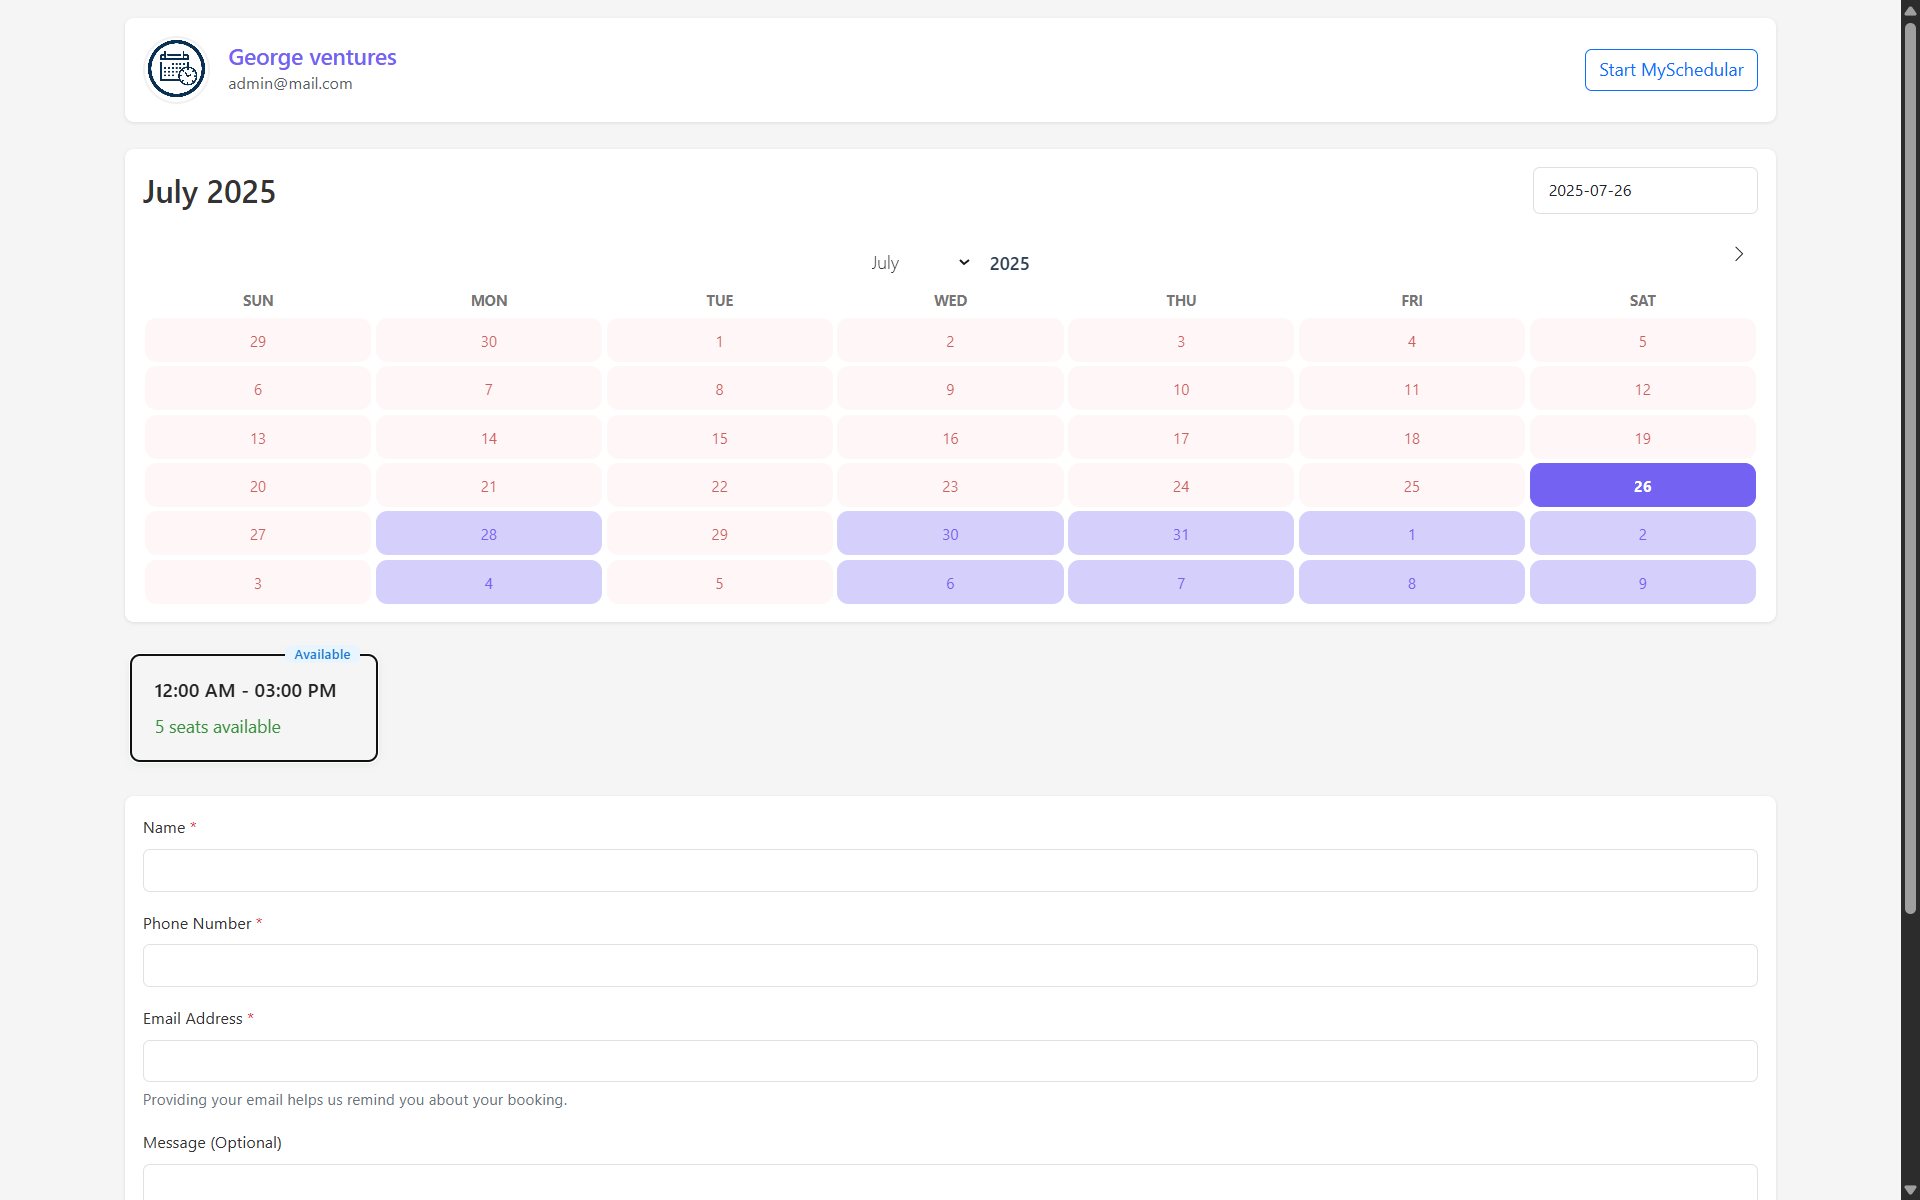Select July 30 on the calendar
1920x1200 pixels.
(950, 533)
